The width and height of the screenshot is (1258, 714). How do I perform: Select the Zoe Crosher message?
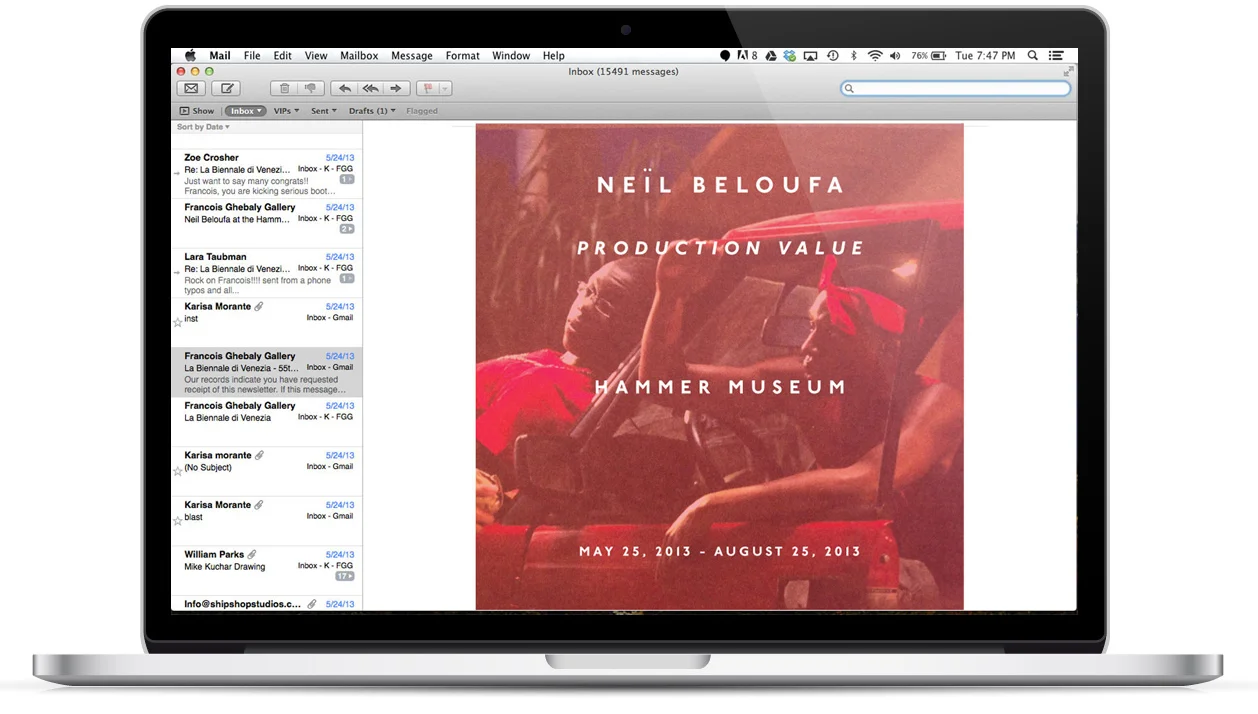coord(267,174)
